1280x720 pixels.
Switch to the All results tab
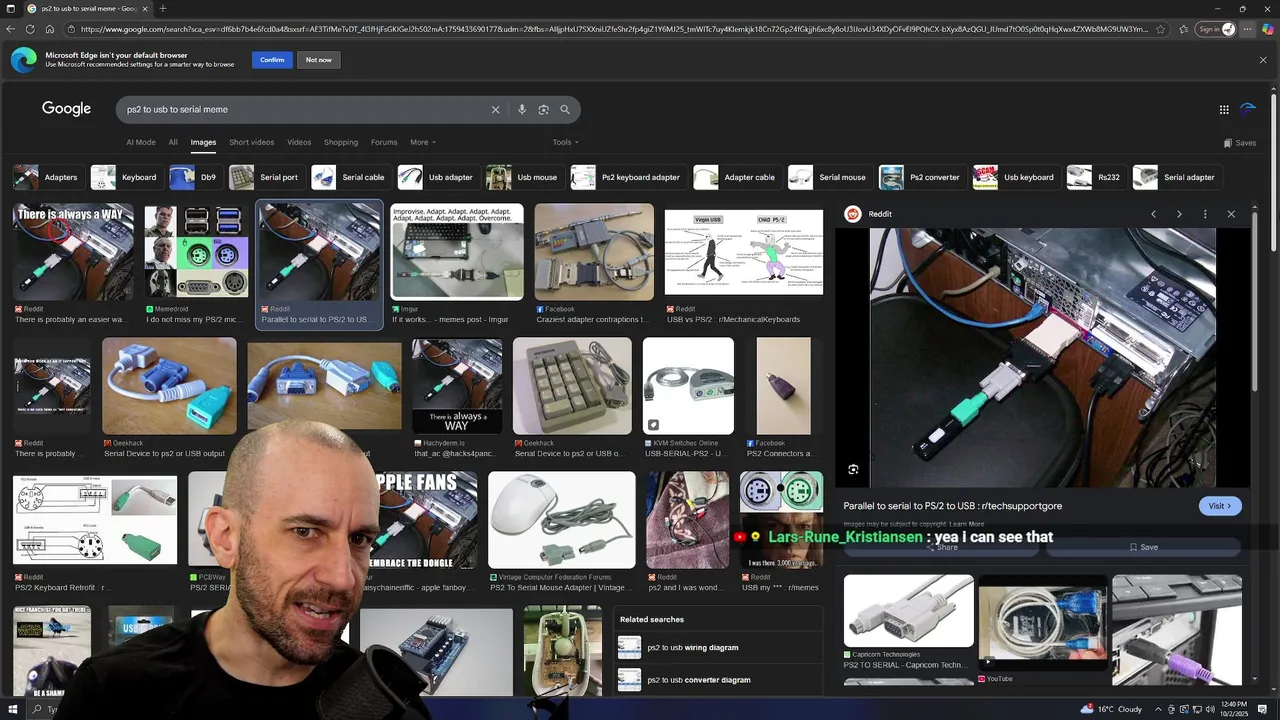(173, 142)
